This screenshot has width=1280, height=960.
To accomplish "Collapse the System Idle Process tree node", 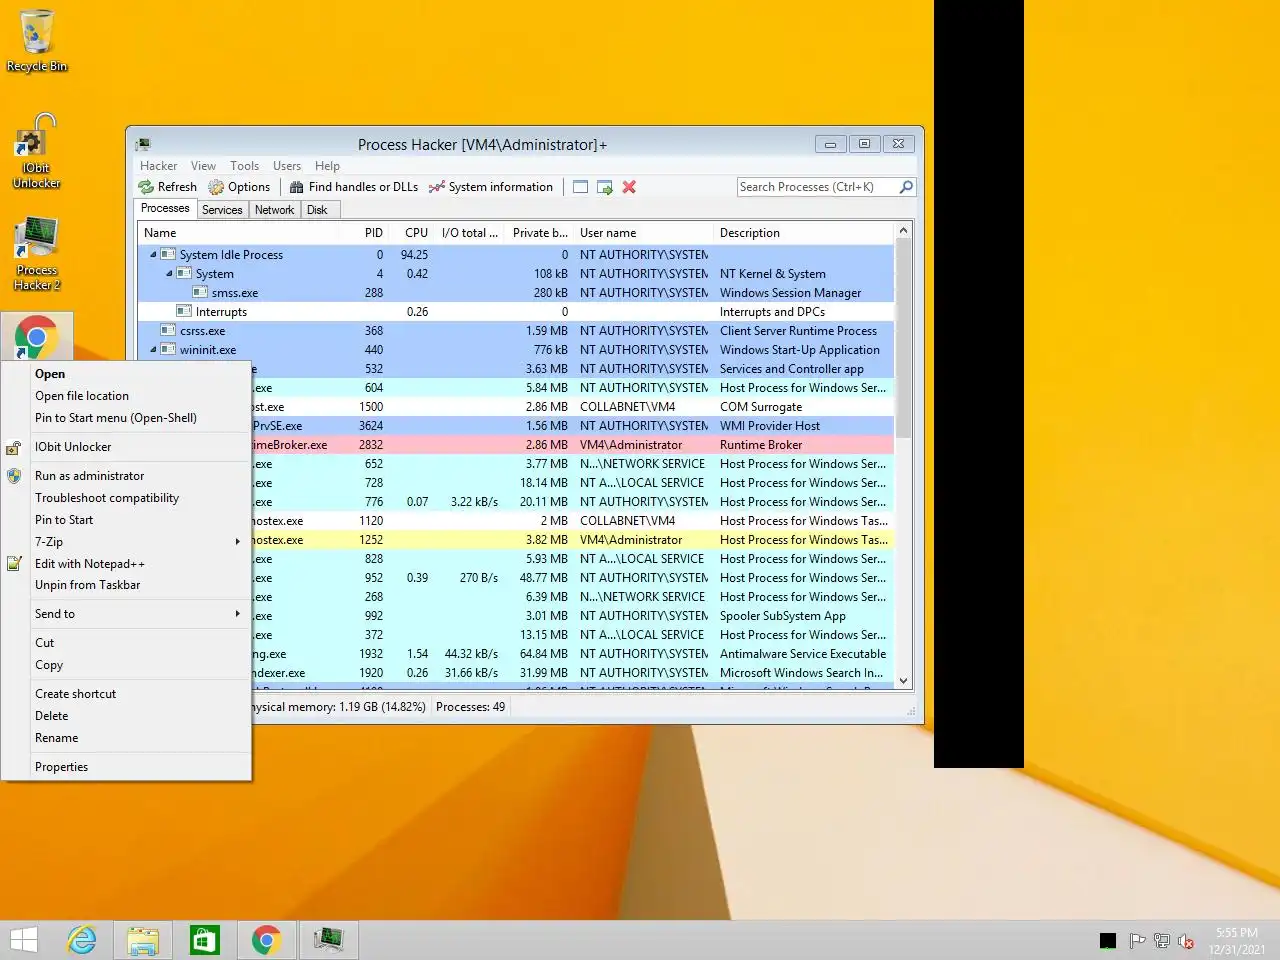I will pos(153,255).
